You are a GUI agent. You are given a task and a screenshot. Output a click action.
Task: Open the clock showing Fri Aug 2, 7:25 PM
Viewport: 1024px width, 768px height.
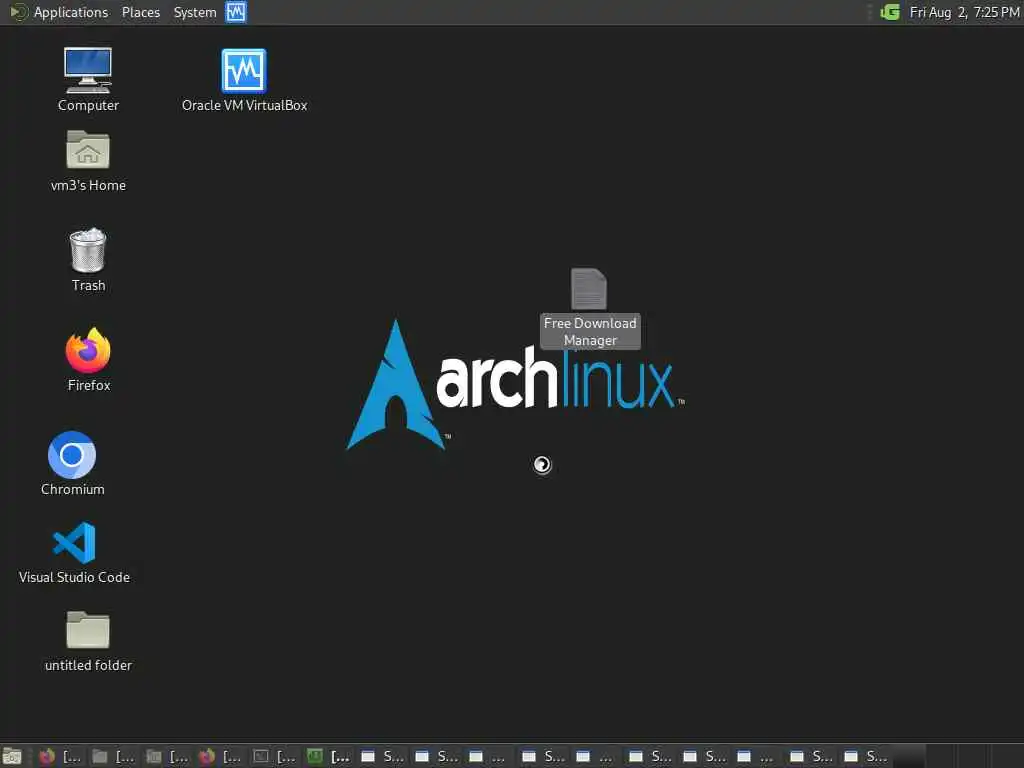[964, 12]
